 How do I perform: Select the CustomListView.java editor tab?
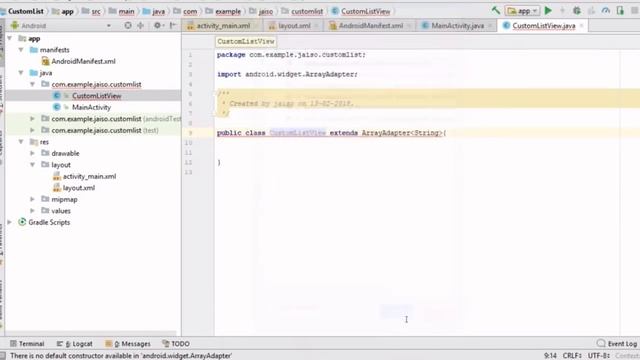[543, 26]
